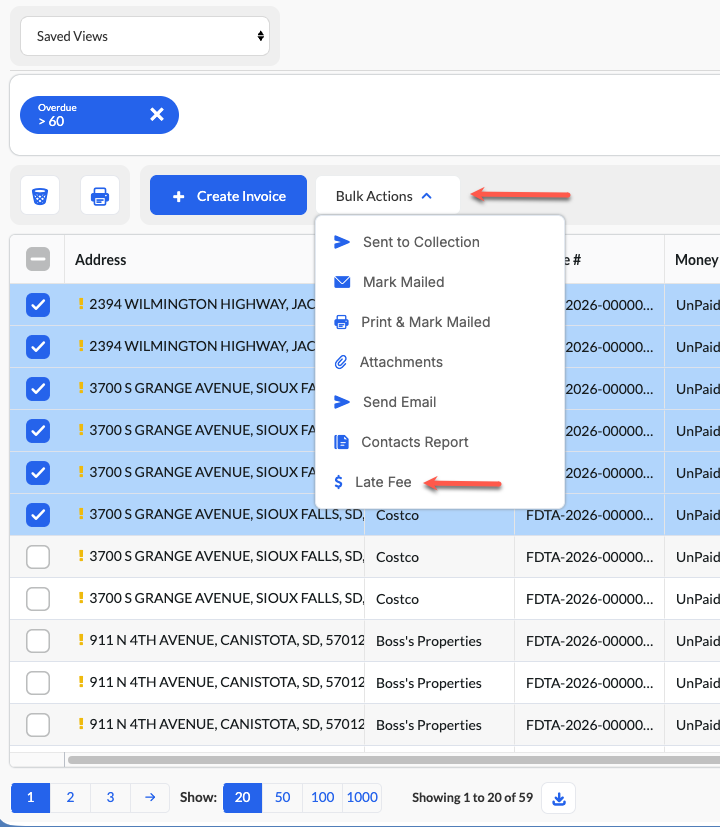The height and width of the screenshot is (827, 720).
Task: Click plus icon on Create Invoice
Action: tap(179, 196)
